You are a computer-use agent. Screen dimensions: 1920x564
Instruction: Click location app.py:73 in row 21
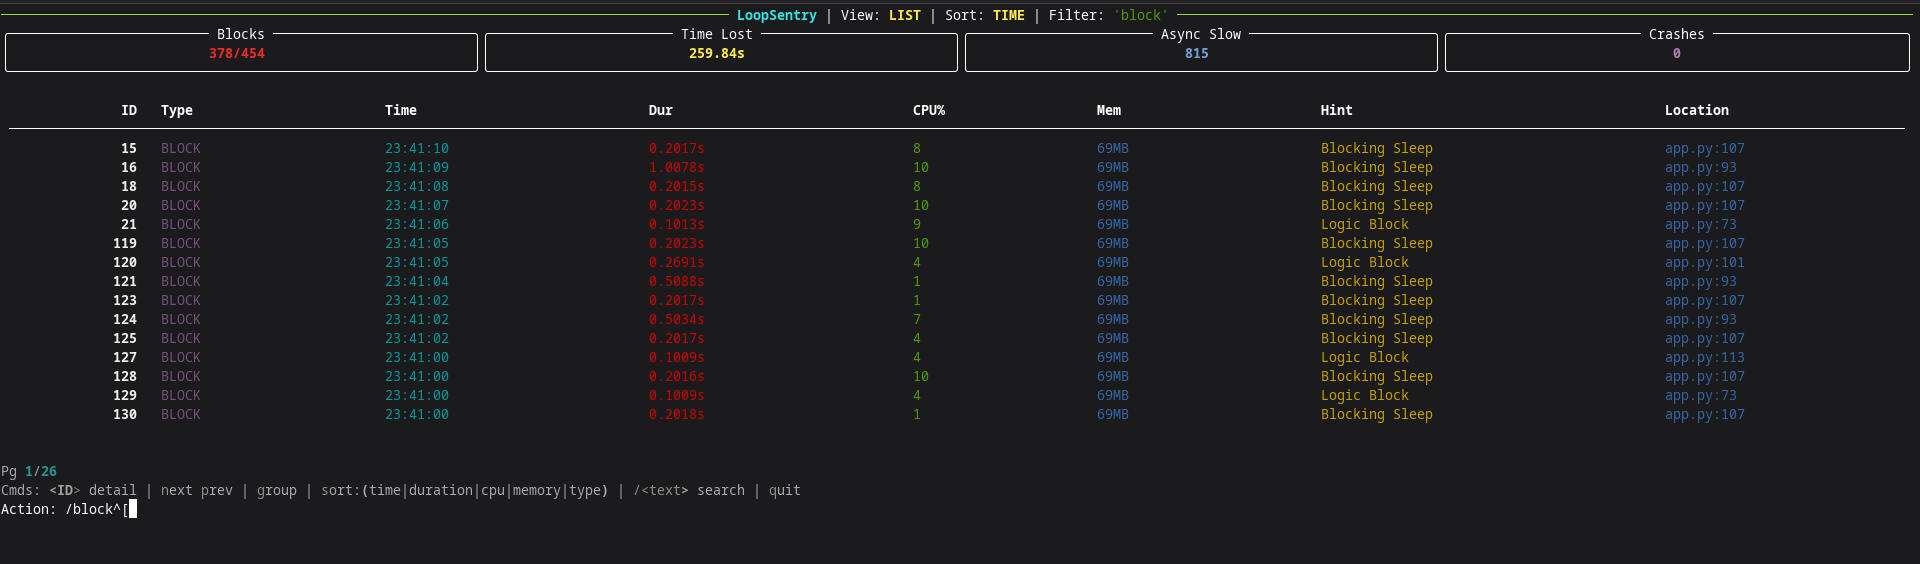pos(1701,225)
